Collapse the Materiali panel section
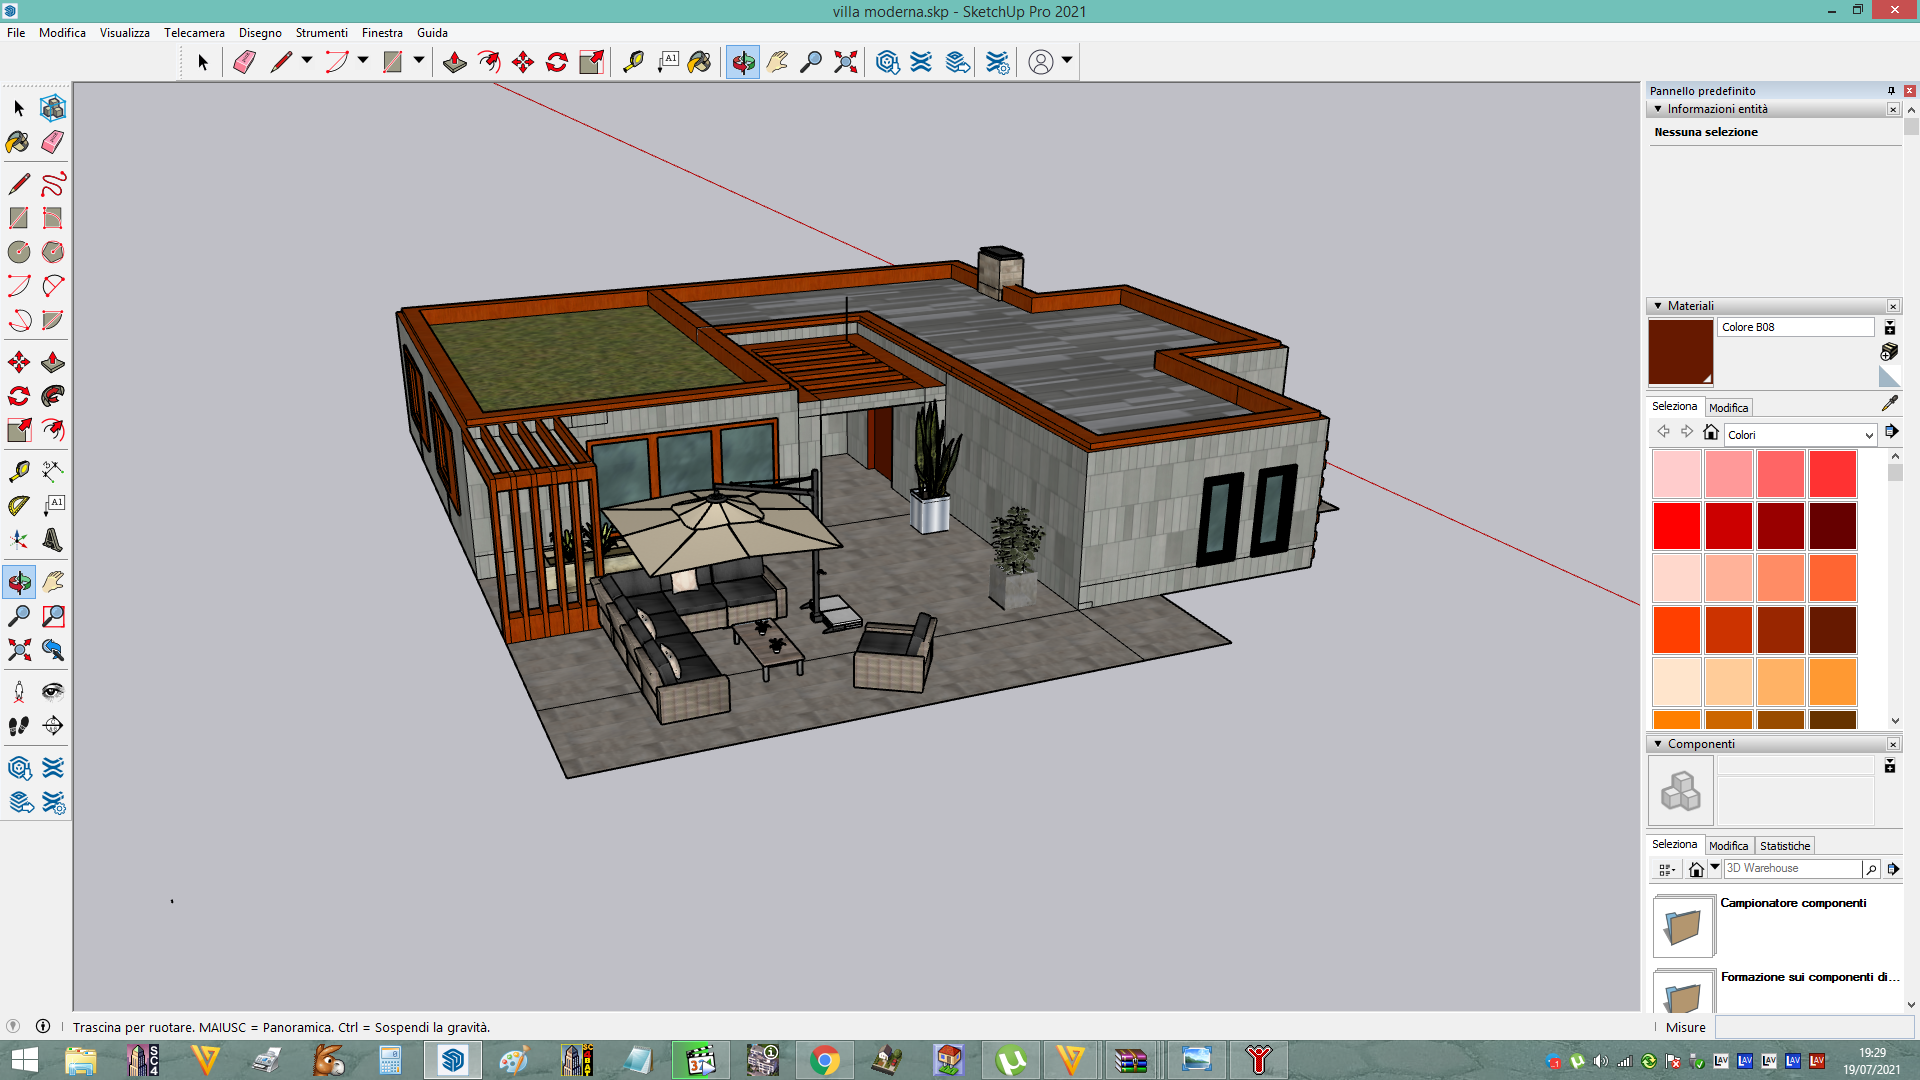This screenshot has width=1920, height=1080. click(1658, 306)
